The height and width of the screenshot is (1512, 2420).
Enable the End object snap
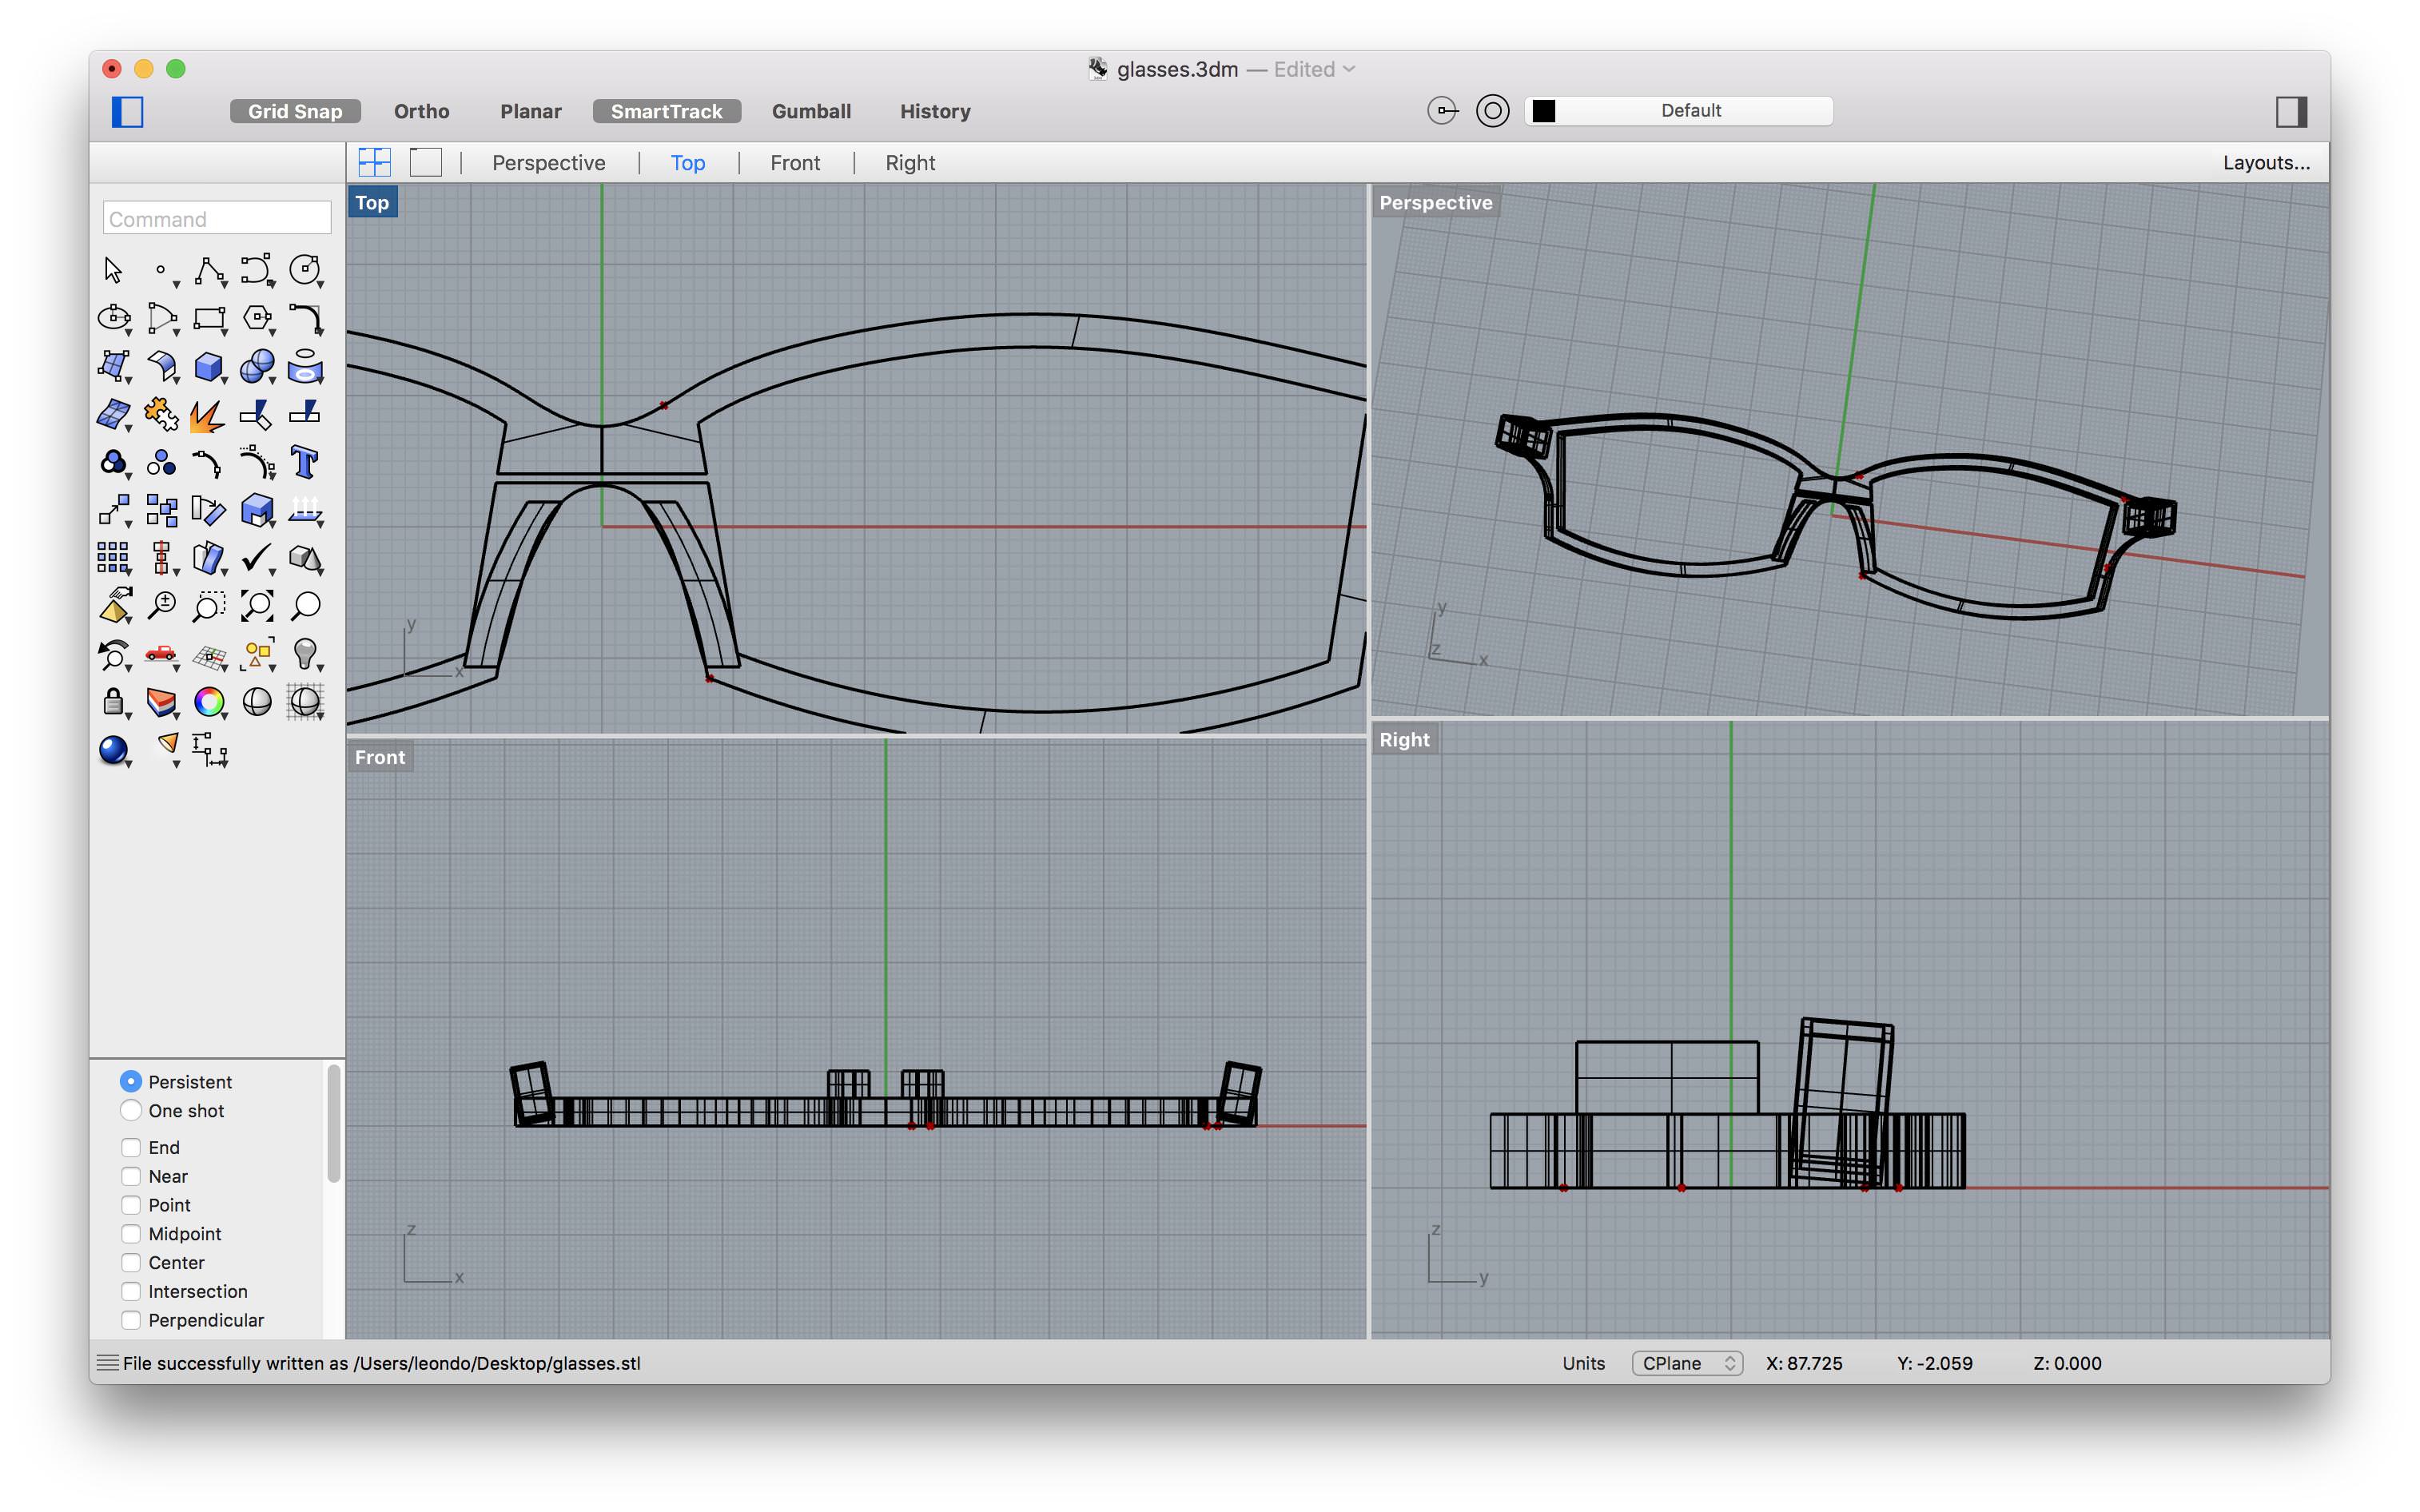coord(131,1147)
